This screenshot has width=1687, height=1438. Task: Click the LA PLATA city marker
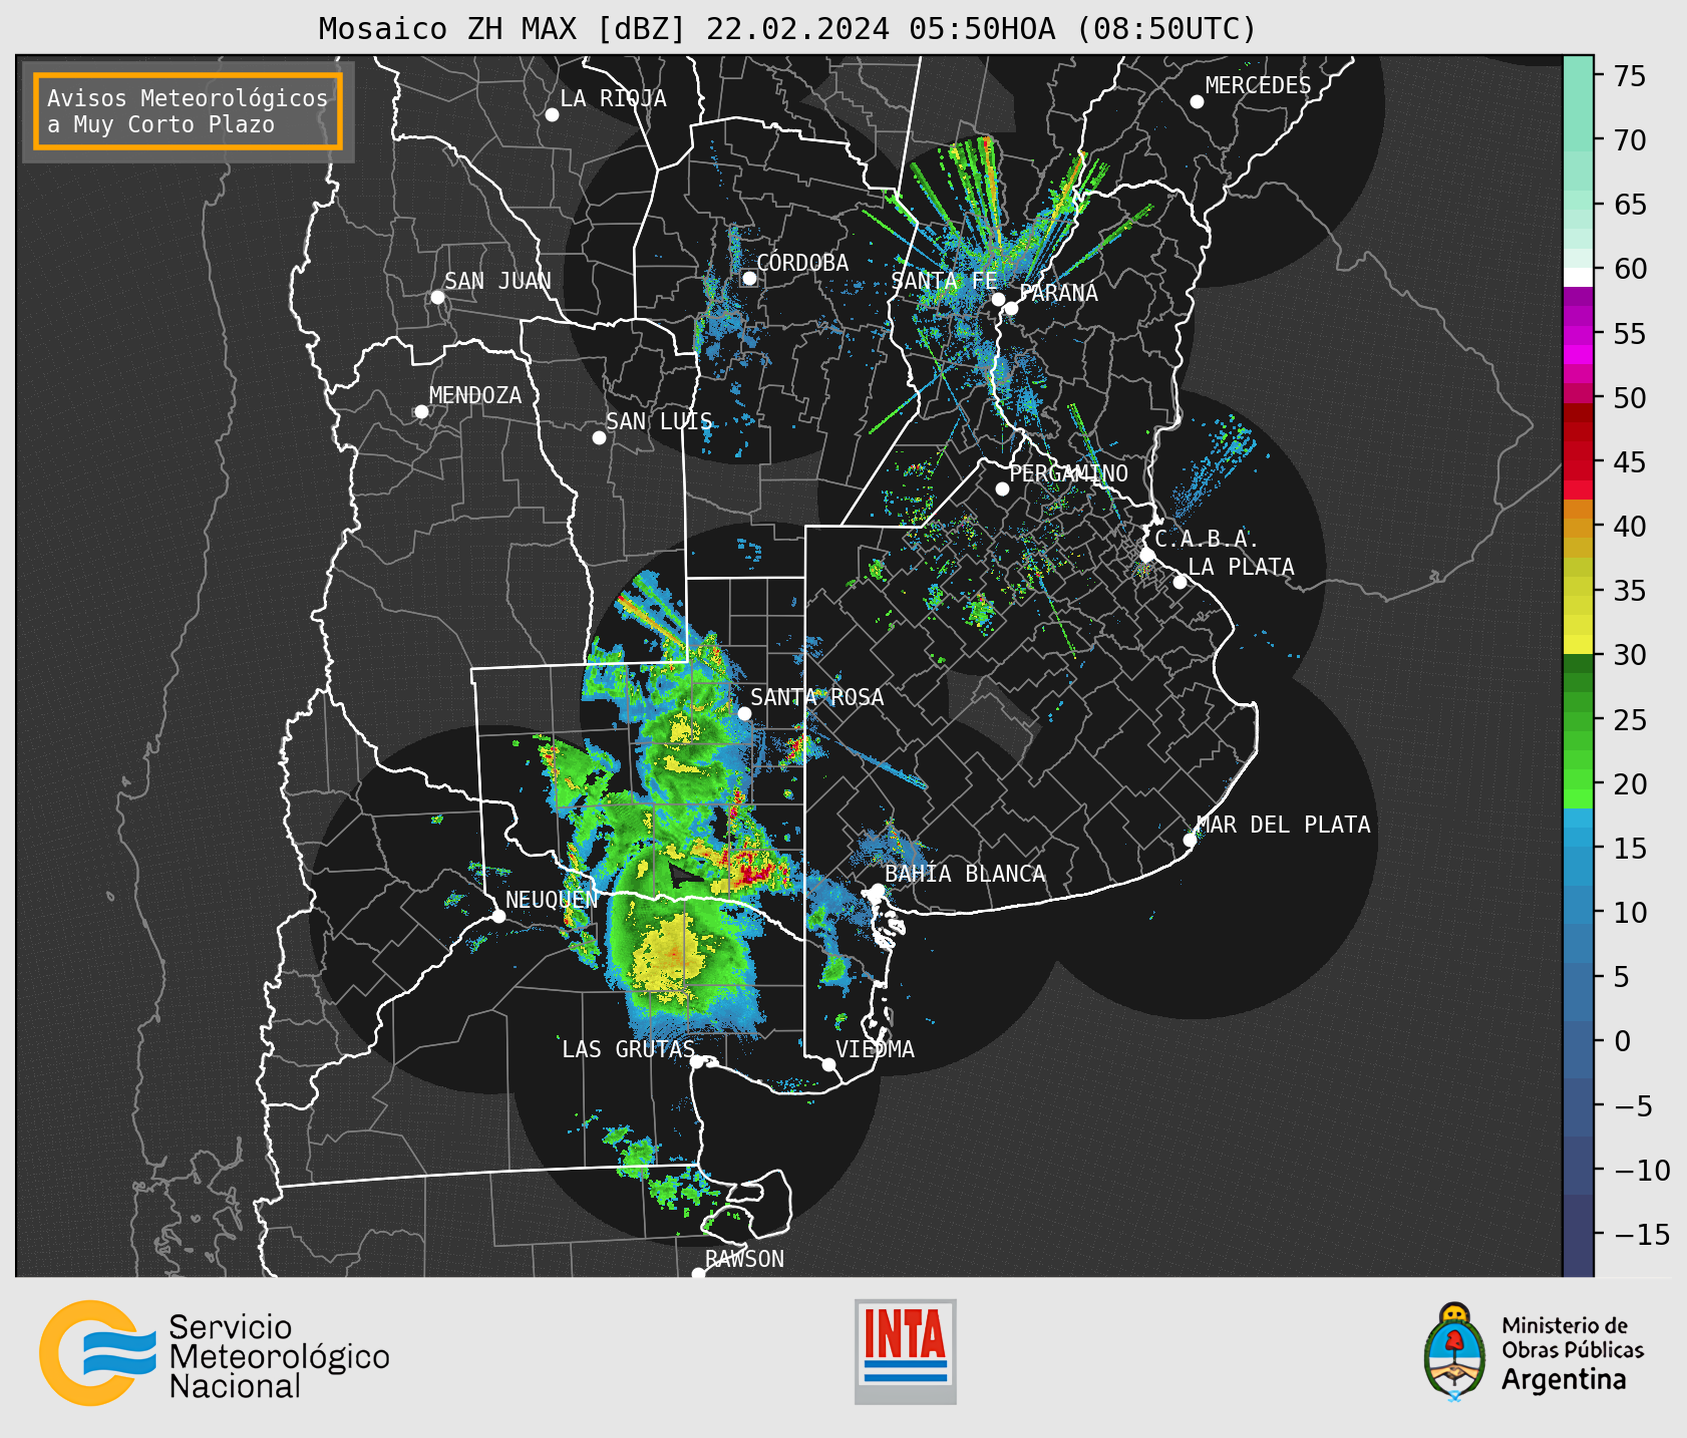click(1180, 582)
